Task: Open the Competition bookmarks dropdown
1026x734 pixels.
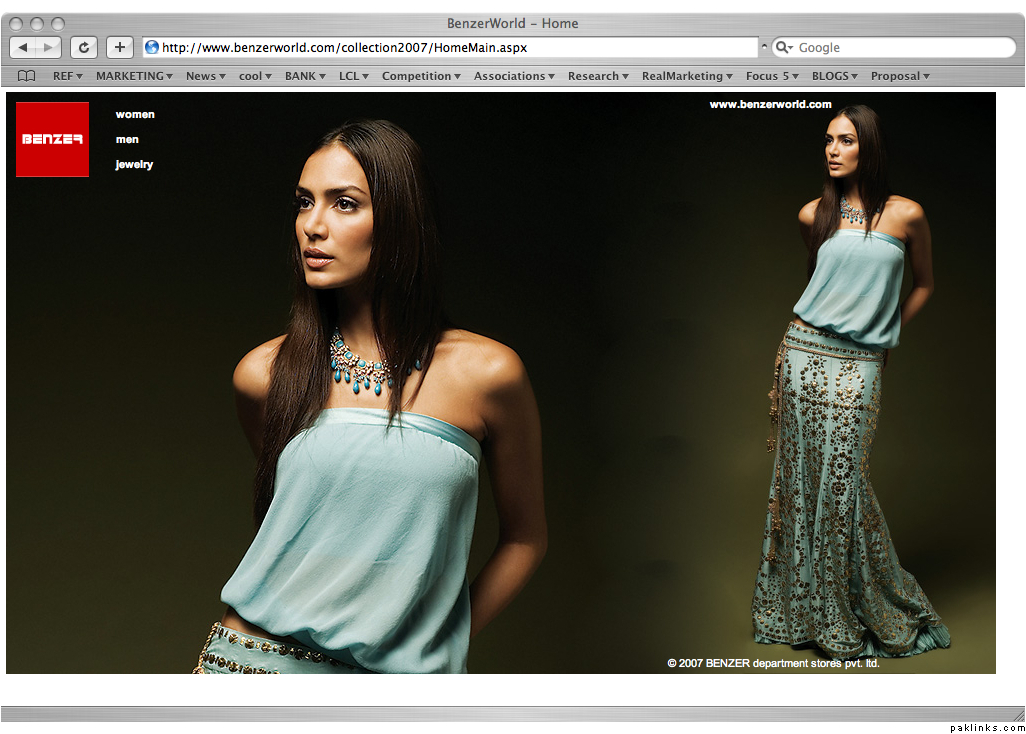Action: point(421,76)
